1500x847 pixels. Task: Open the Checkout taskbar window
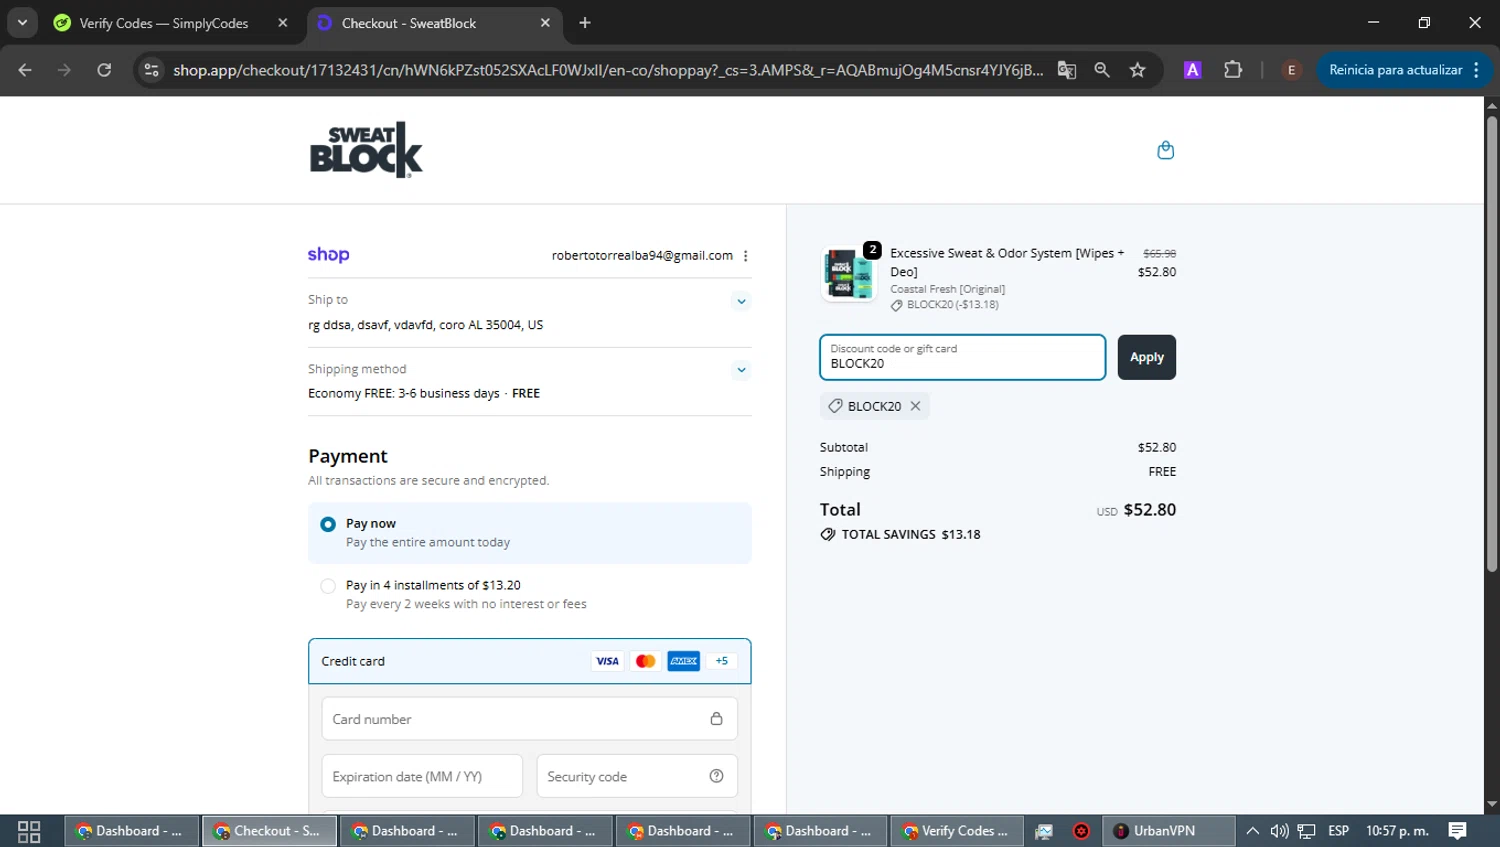coord(269,831)
